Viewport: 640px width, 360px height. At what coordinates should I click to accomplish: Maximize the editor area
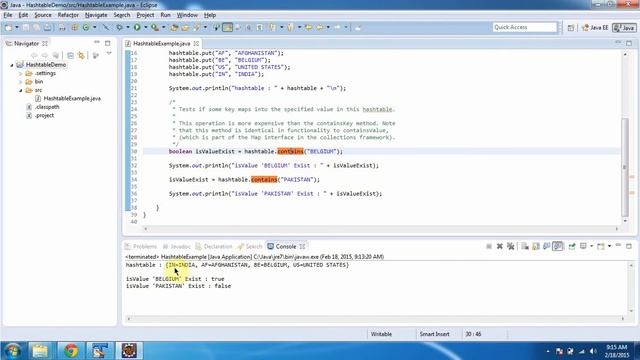[x=629, y=43]
